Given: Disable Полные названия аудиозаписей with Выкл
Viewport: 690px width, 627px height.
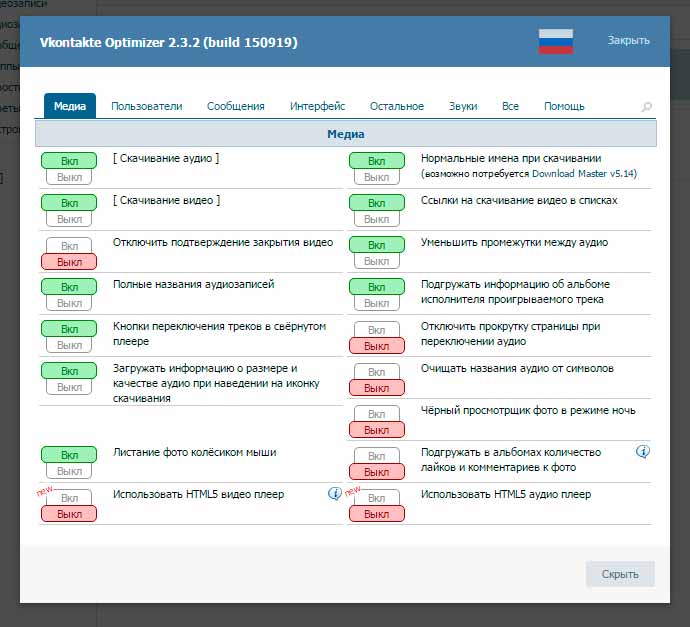Looking at the screenshot, I should (x=69, y=303).
